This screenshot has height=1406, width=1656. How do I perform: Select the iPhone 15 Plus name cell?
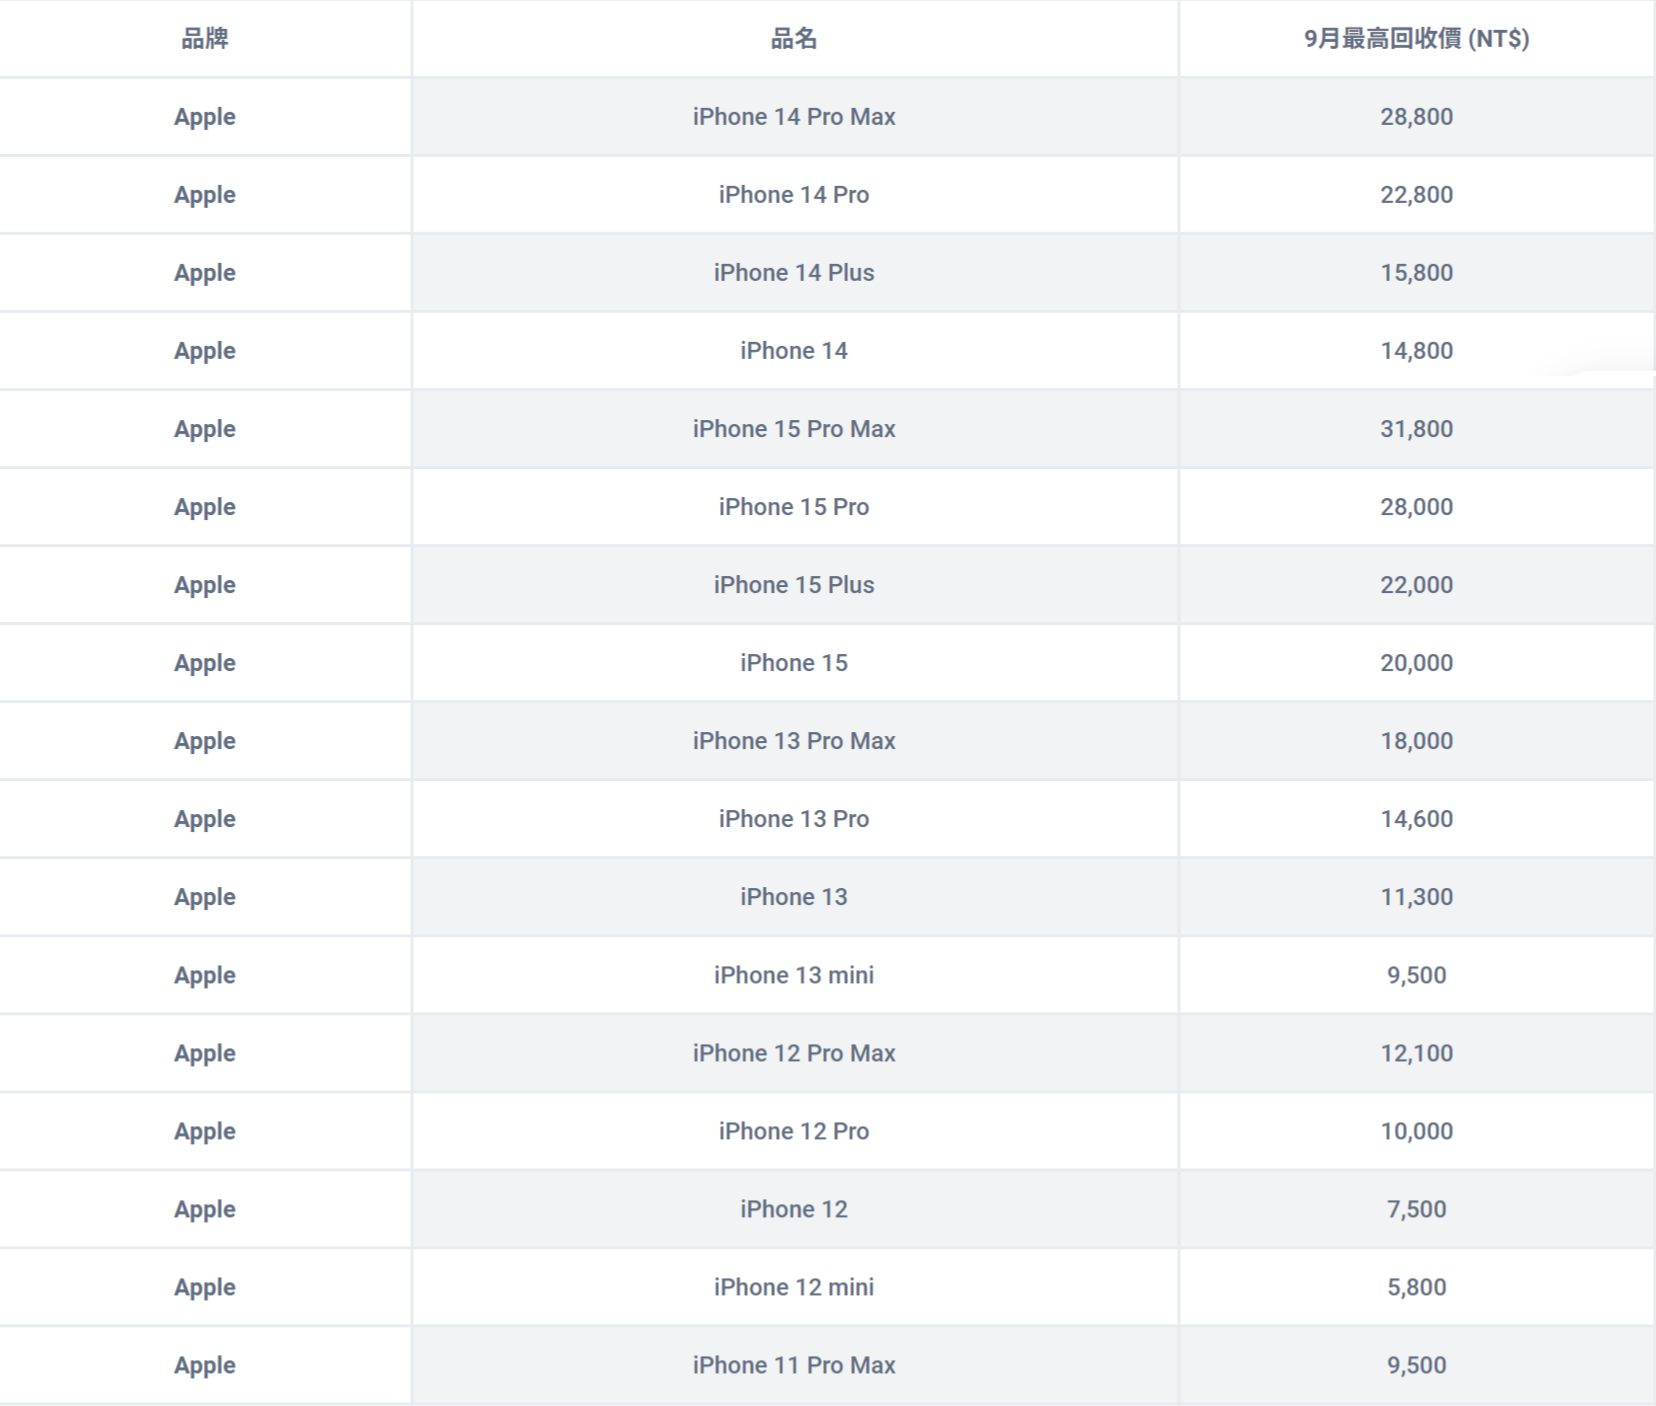click(x=794, y=585)
